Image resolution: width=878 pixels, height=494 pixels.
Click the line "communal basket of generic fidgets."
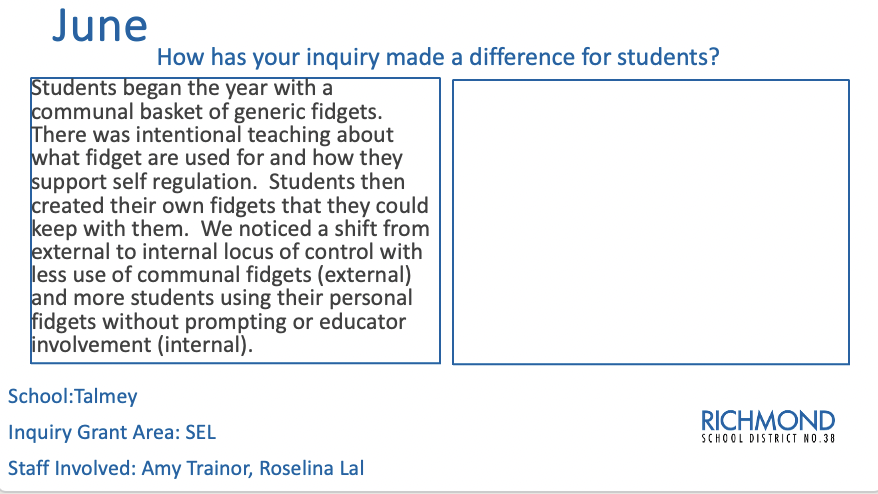click(207, 111)
